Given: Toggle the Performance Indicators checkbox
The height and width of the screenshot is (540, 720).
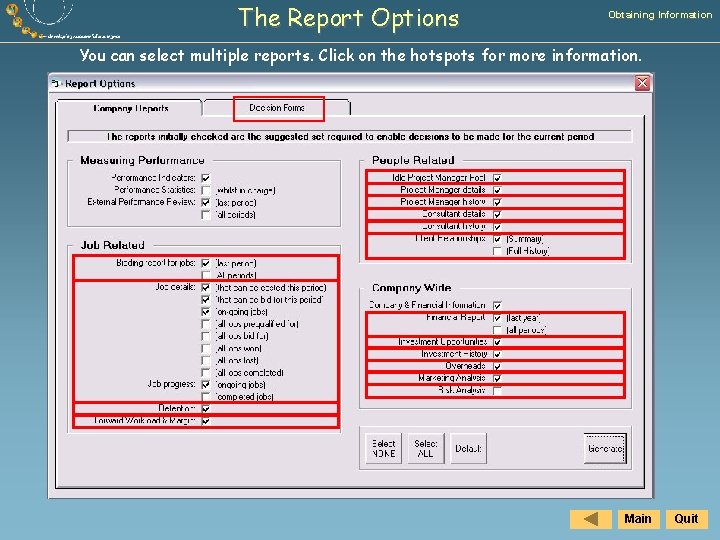Looking at the screenshot, I should pyautogui.click(x=206, y=178).
